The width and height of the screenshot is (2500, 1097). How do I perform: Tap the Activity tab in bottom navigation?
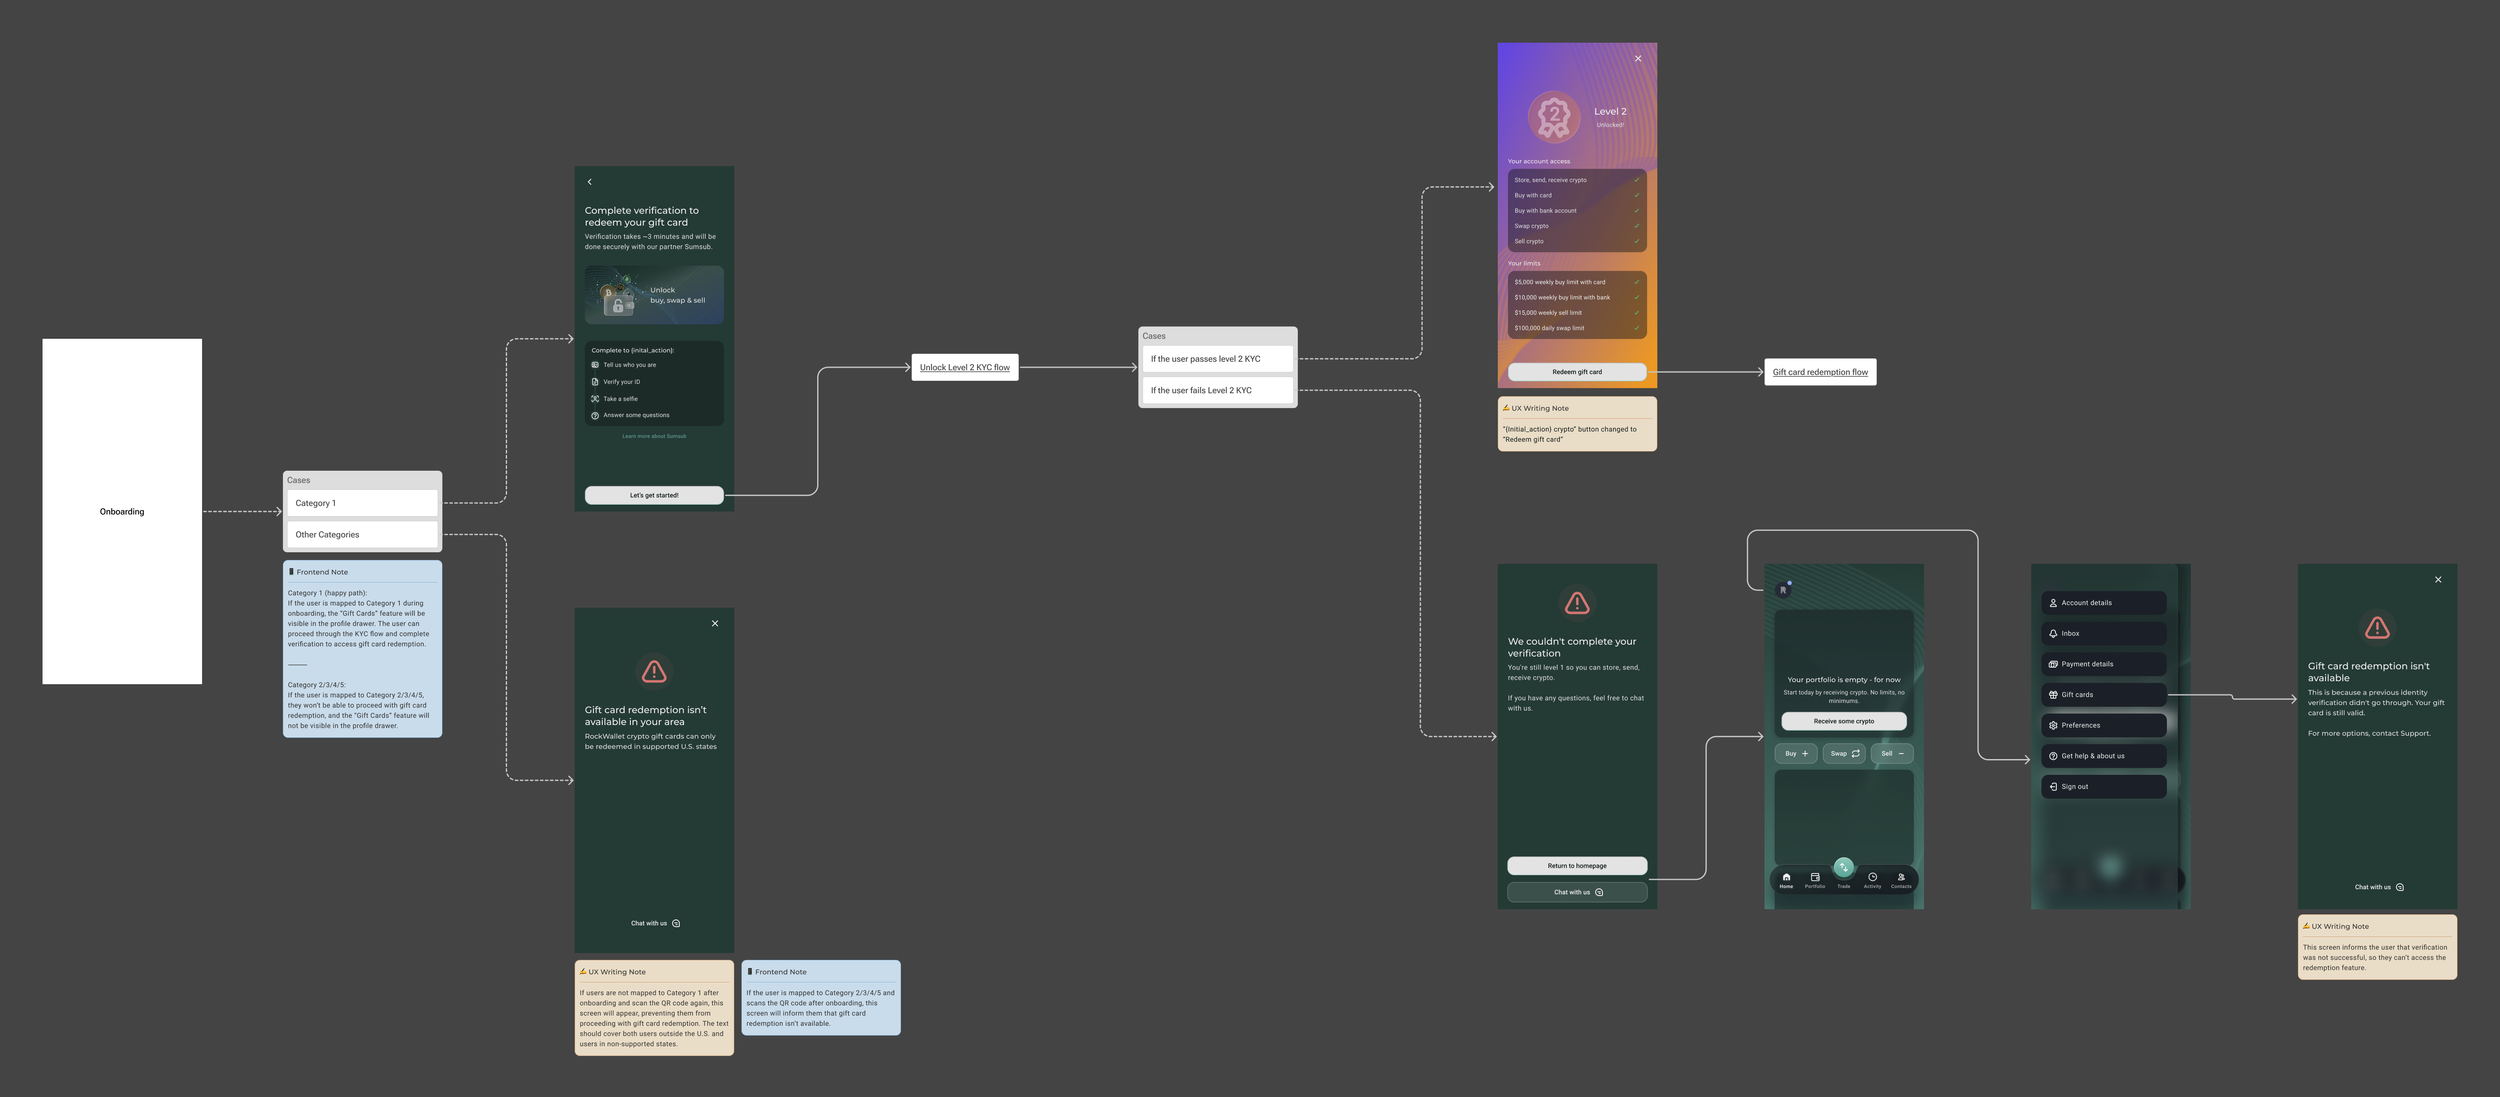coord(1873,881)
